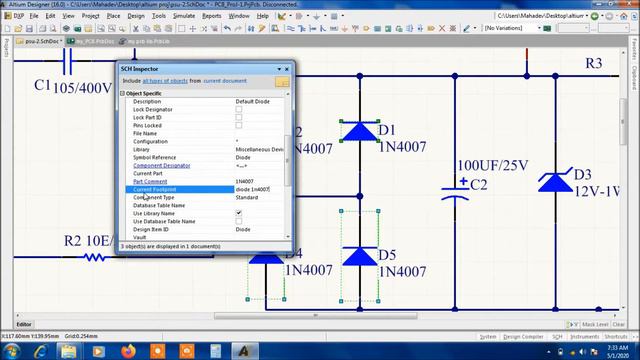Click the Component Designator link
This screenshot has height=360, width=640.
point(162,165)
